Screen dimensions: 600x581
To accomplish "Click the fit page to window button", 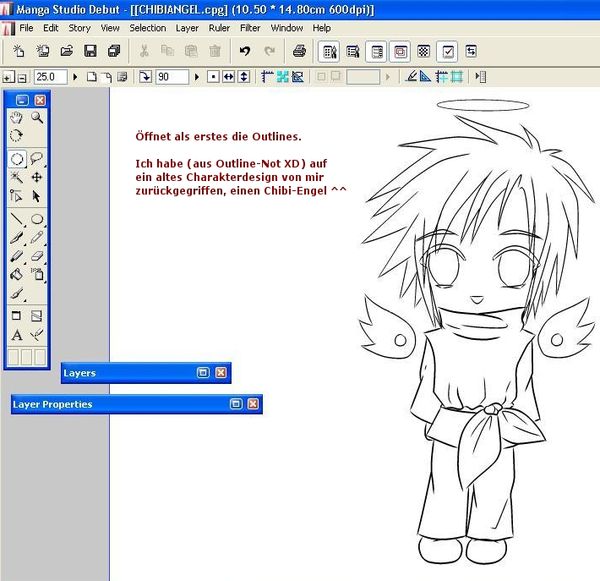I will pos(91,77).
